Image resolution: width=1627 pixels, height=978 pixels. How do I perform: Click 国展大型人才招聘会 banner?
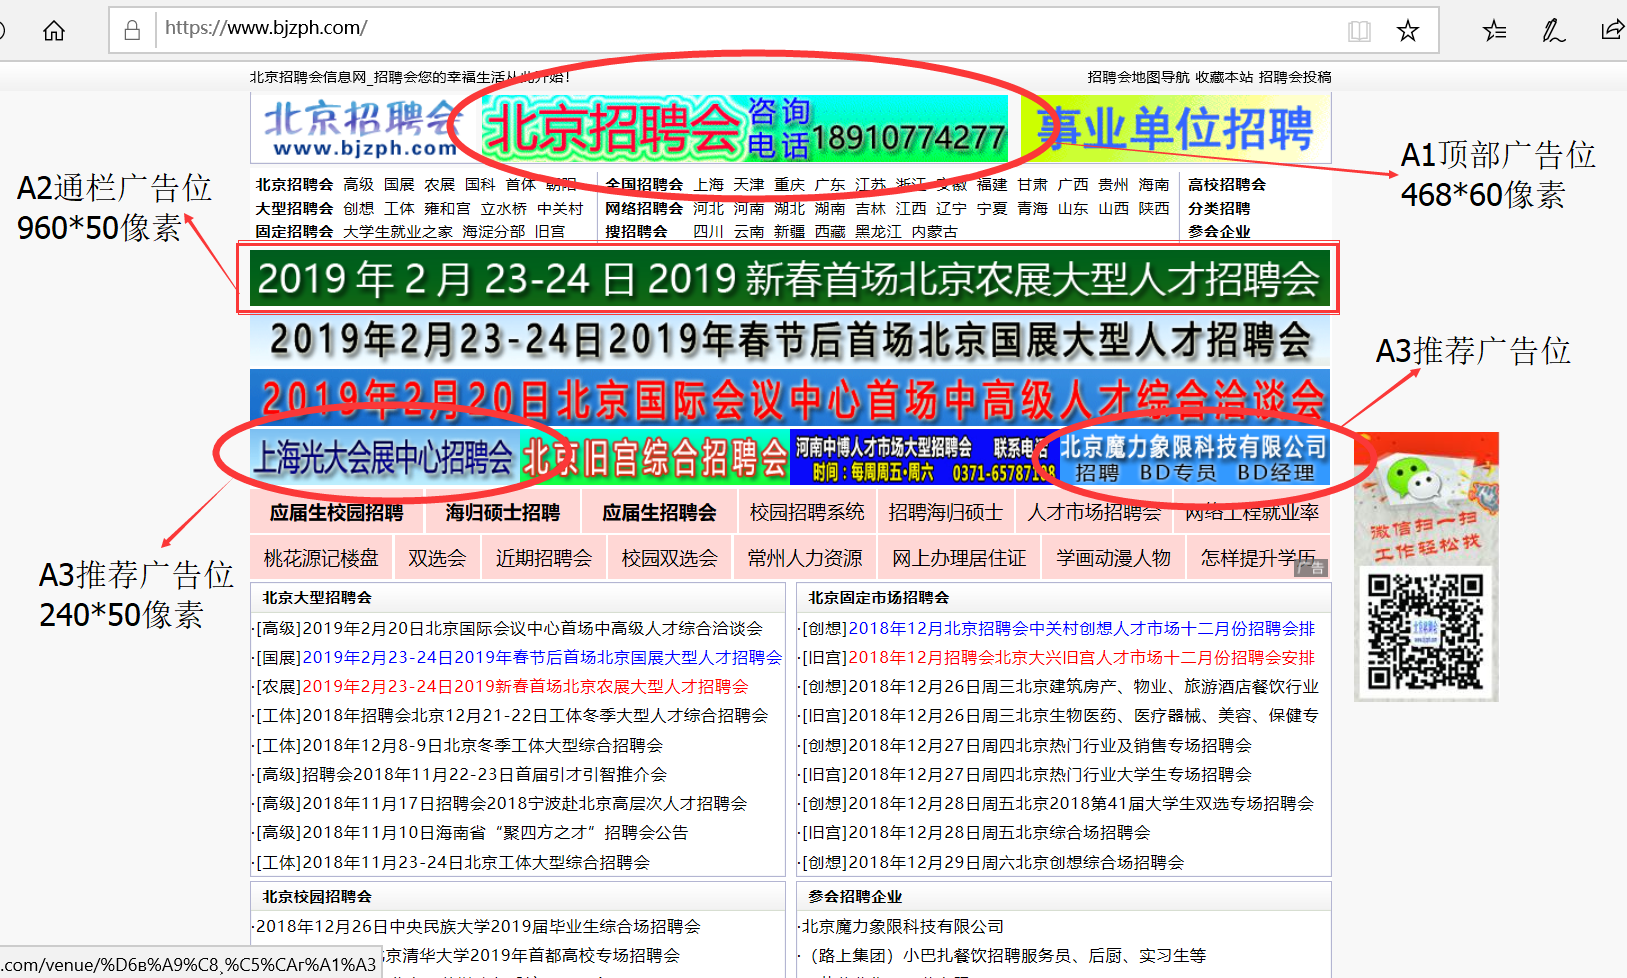789,340
